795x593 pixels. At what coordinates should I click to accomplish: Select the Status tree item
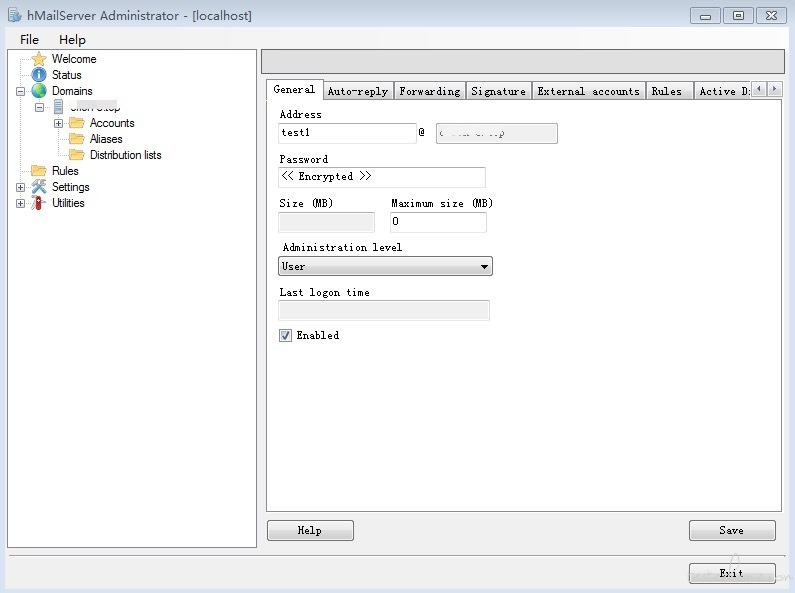point(66,75)
